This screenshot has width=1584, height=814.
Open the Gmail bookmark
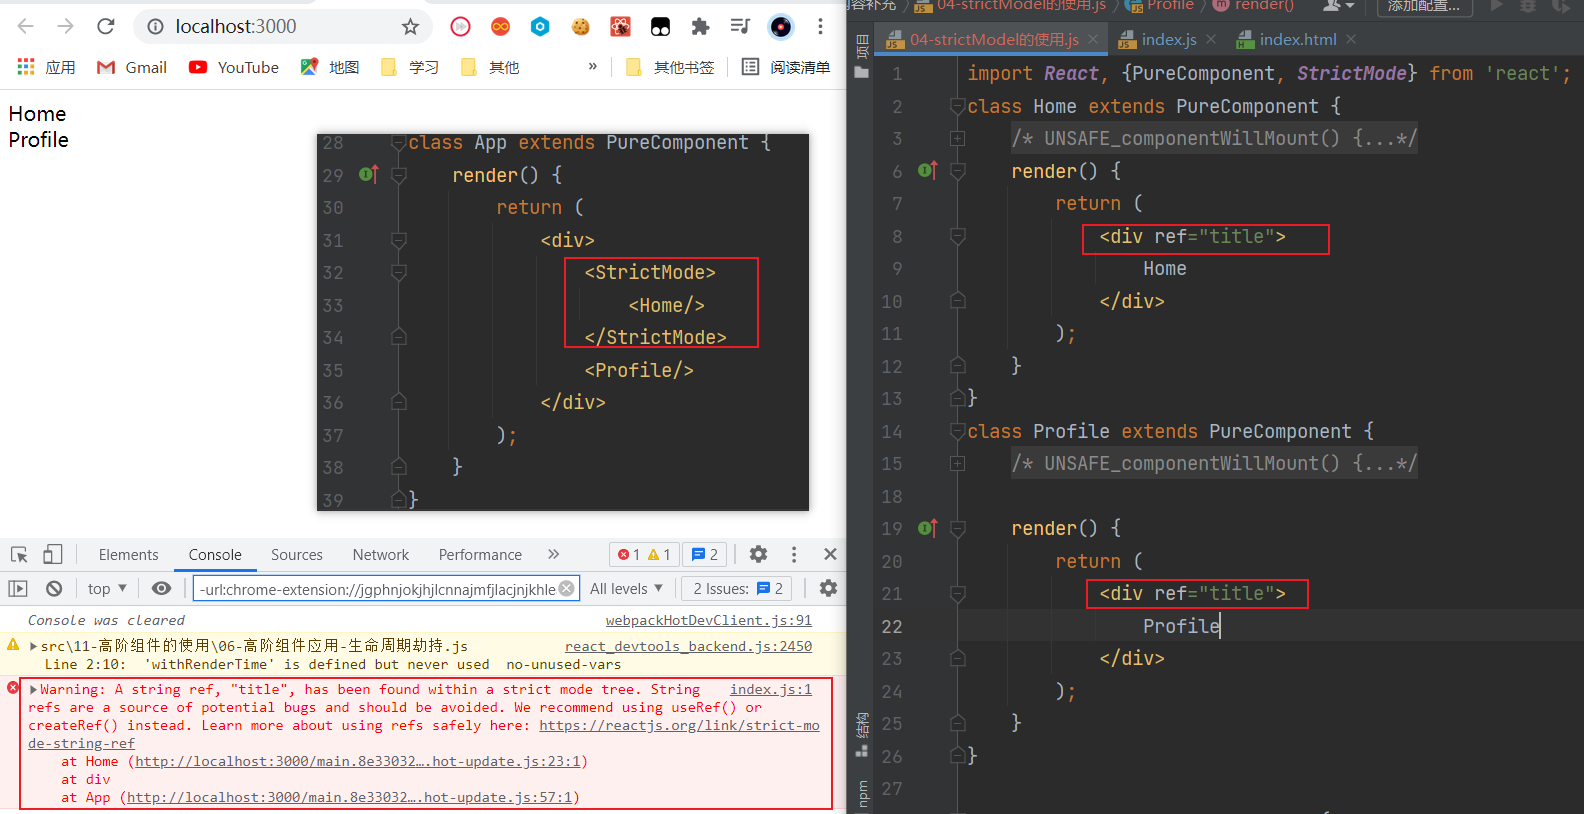click(132, 67)
